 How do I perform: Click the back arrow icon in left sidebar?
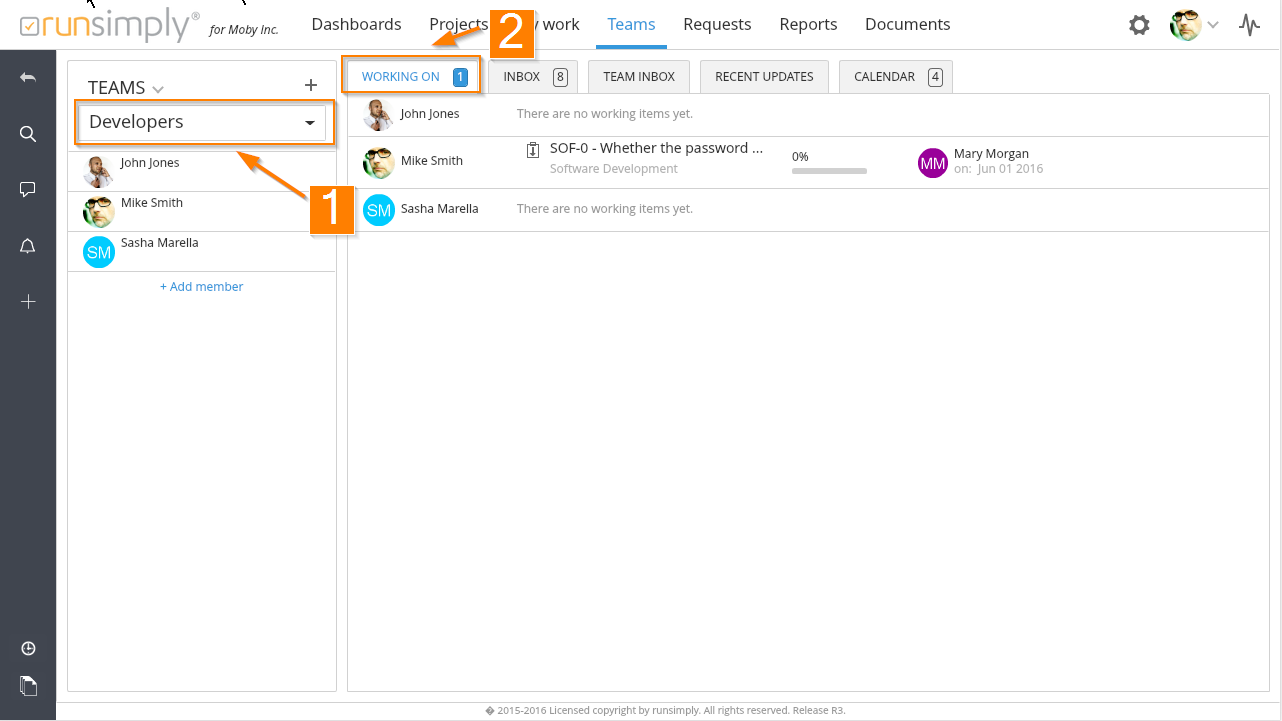pos(28,78)
